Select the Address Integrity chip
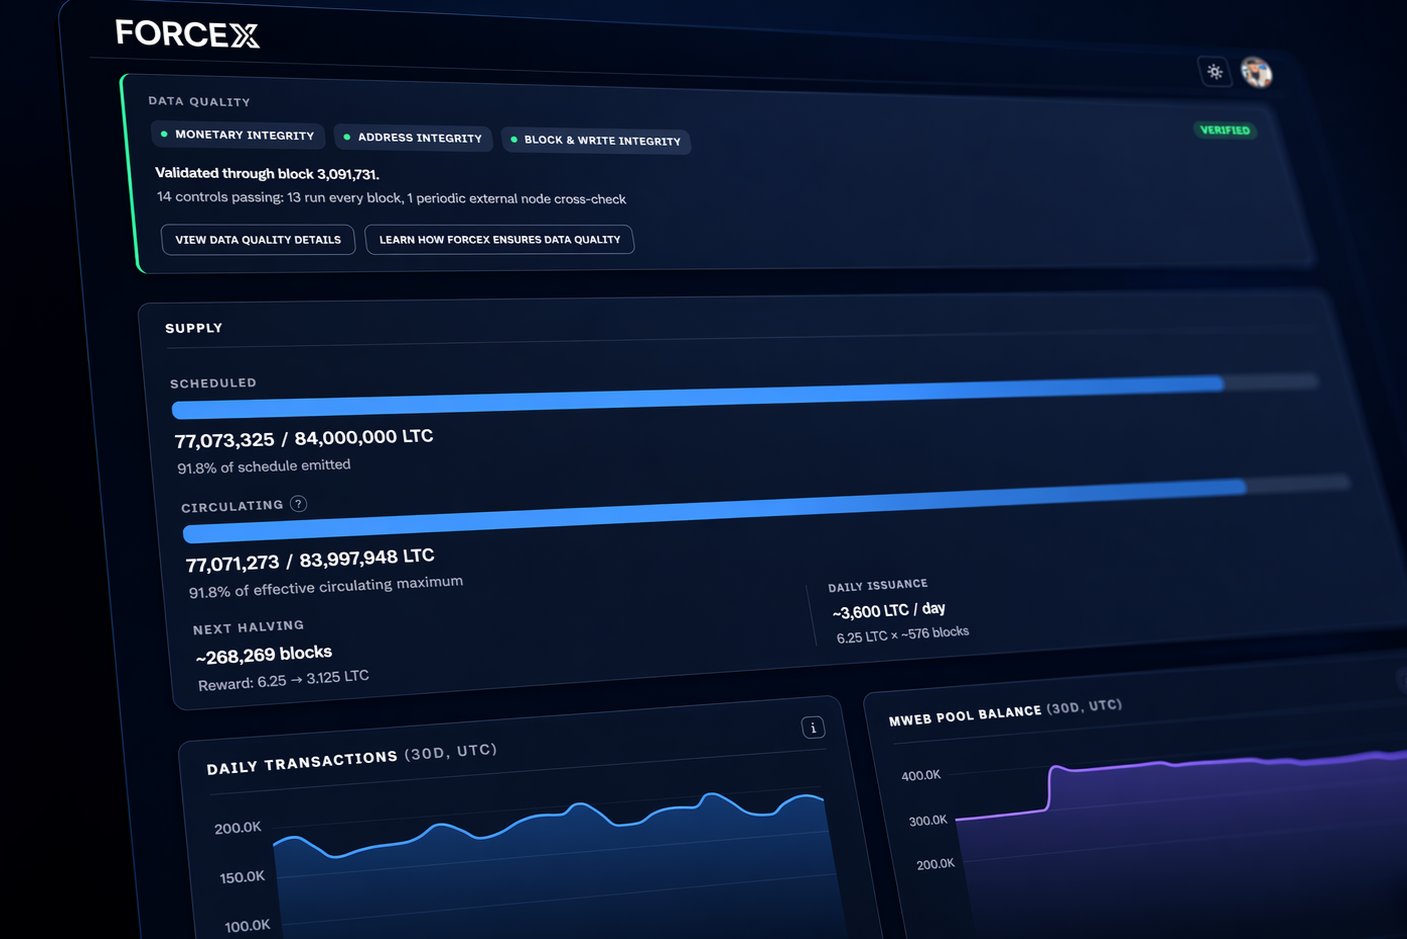This screenshot has height=939, width=1407. point(413,138)
